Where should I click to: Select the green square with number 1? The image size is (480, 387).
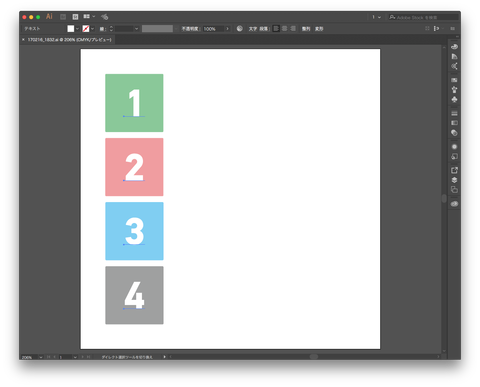coord(134,103)
